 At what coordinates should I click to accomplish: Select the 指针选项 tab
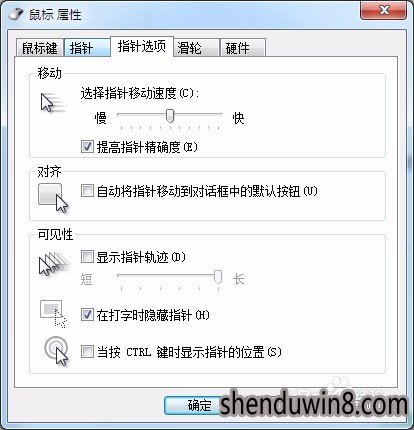click(142, 46)
